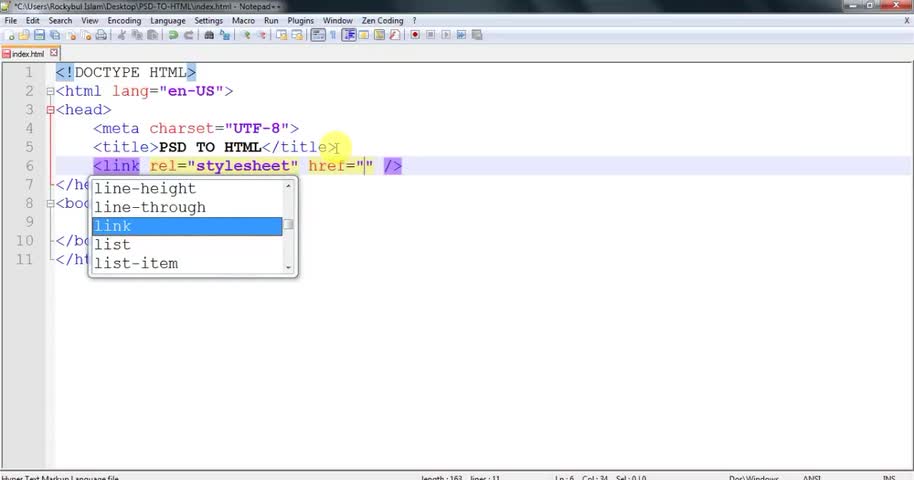Open the Plugins menu
The width and height of the screenshot is (914, 480).
[x=301, y=20]
